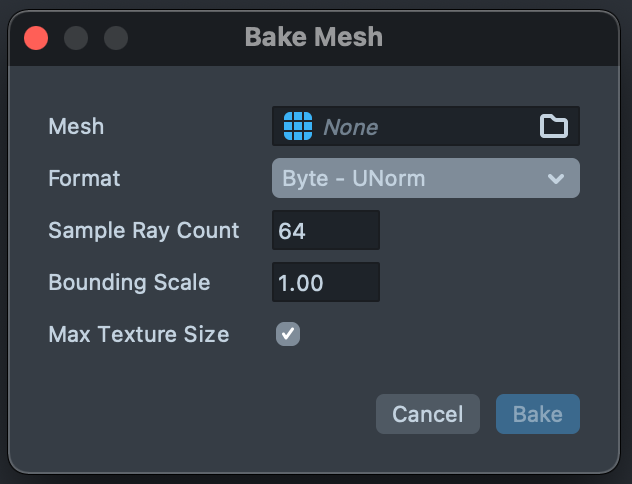Viewport: 632px width, 484px height.
Task: Uncheck the Max Texture Size checkbox
Action: (x=288, y=334)
